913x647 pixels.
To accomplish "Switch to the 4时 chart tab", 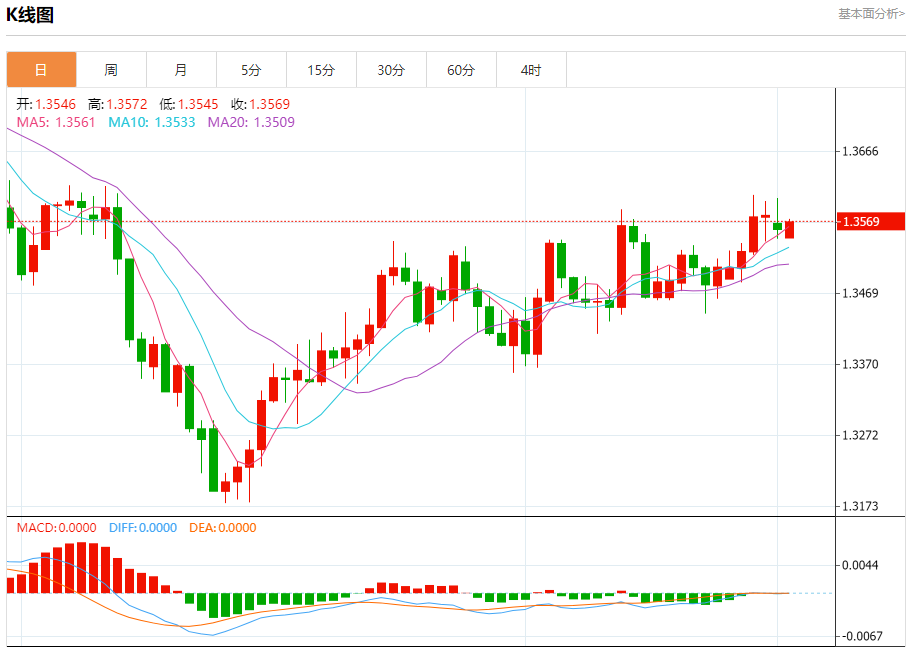I will point(531,70).
